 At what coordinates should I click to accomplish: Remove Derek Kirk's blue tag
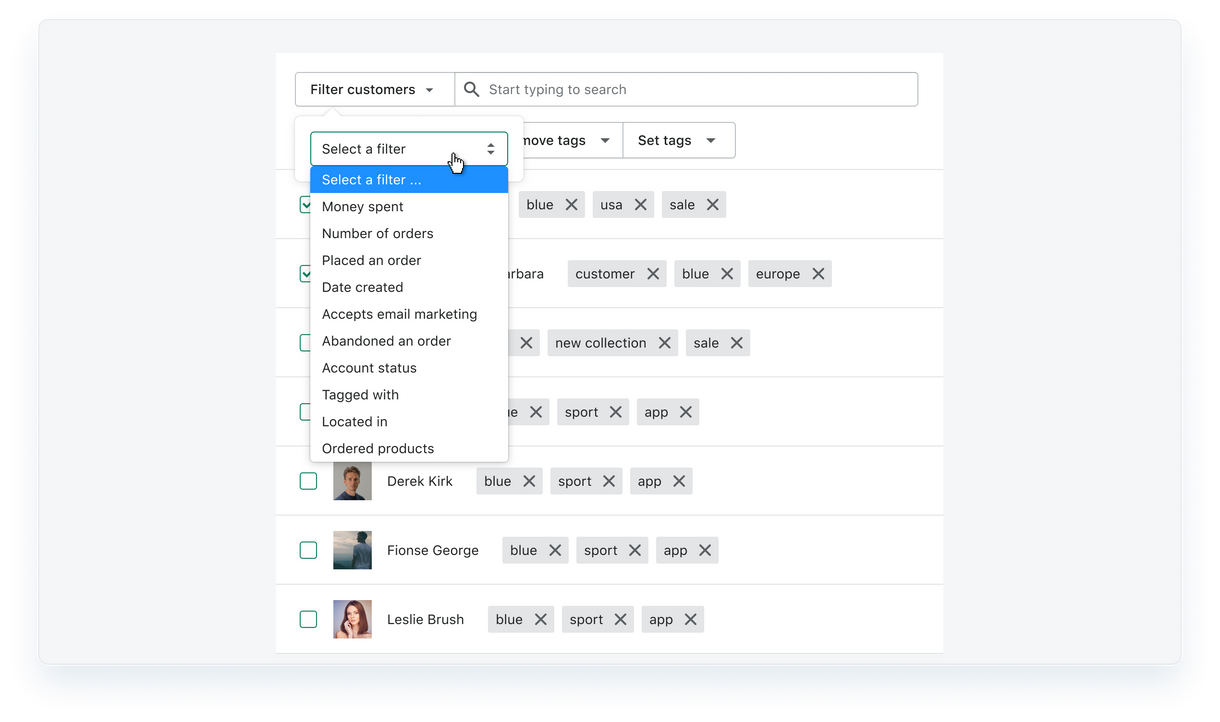pos(529,481)
